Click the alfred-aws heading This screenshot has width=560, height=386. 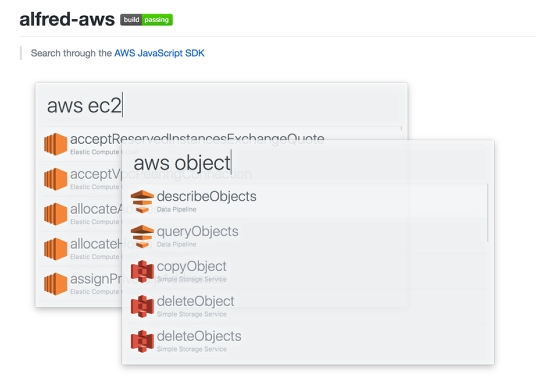tap(67, 19)
